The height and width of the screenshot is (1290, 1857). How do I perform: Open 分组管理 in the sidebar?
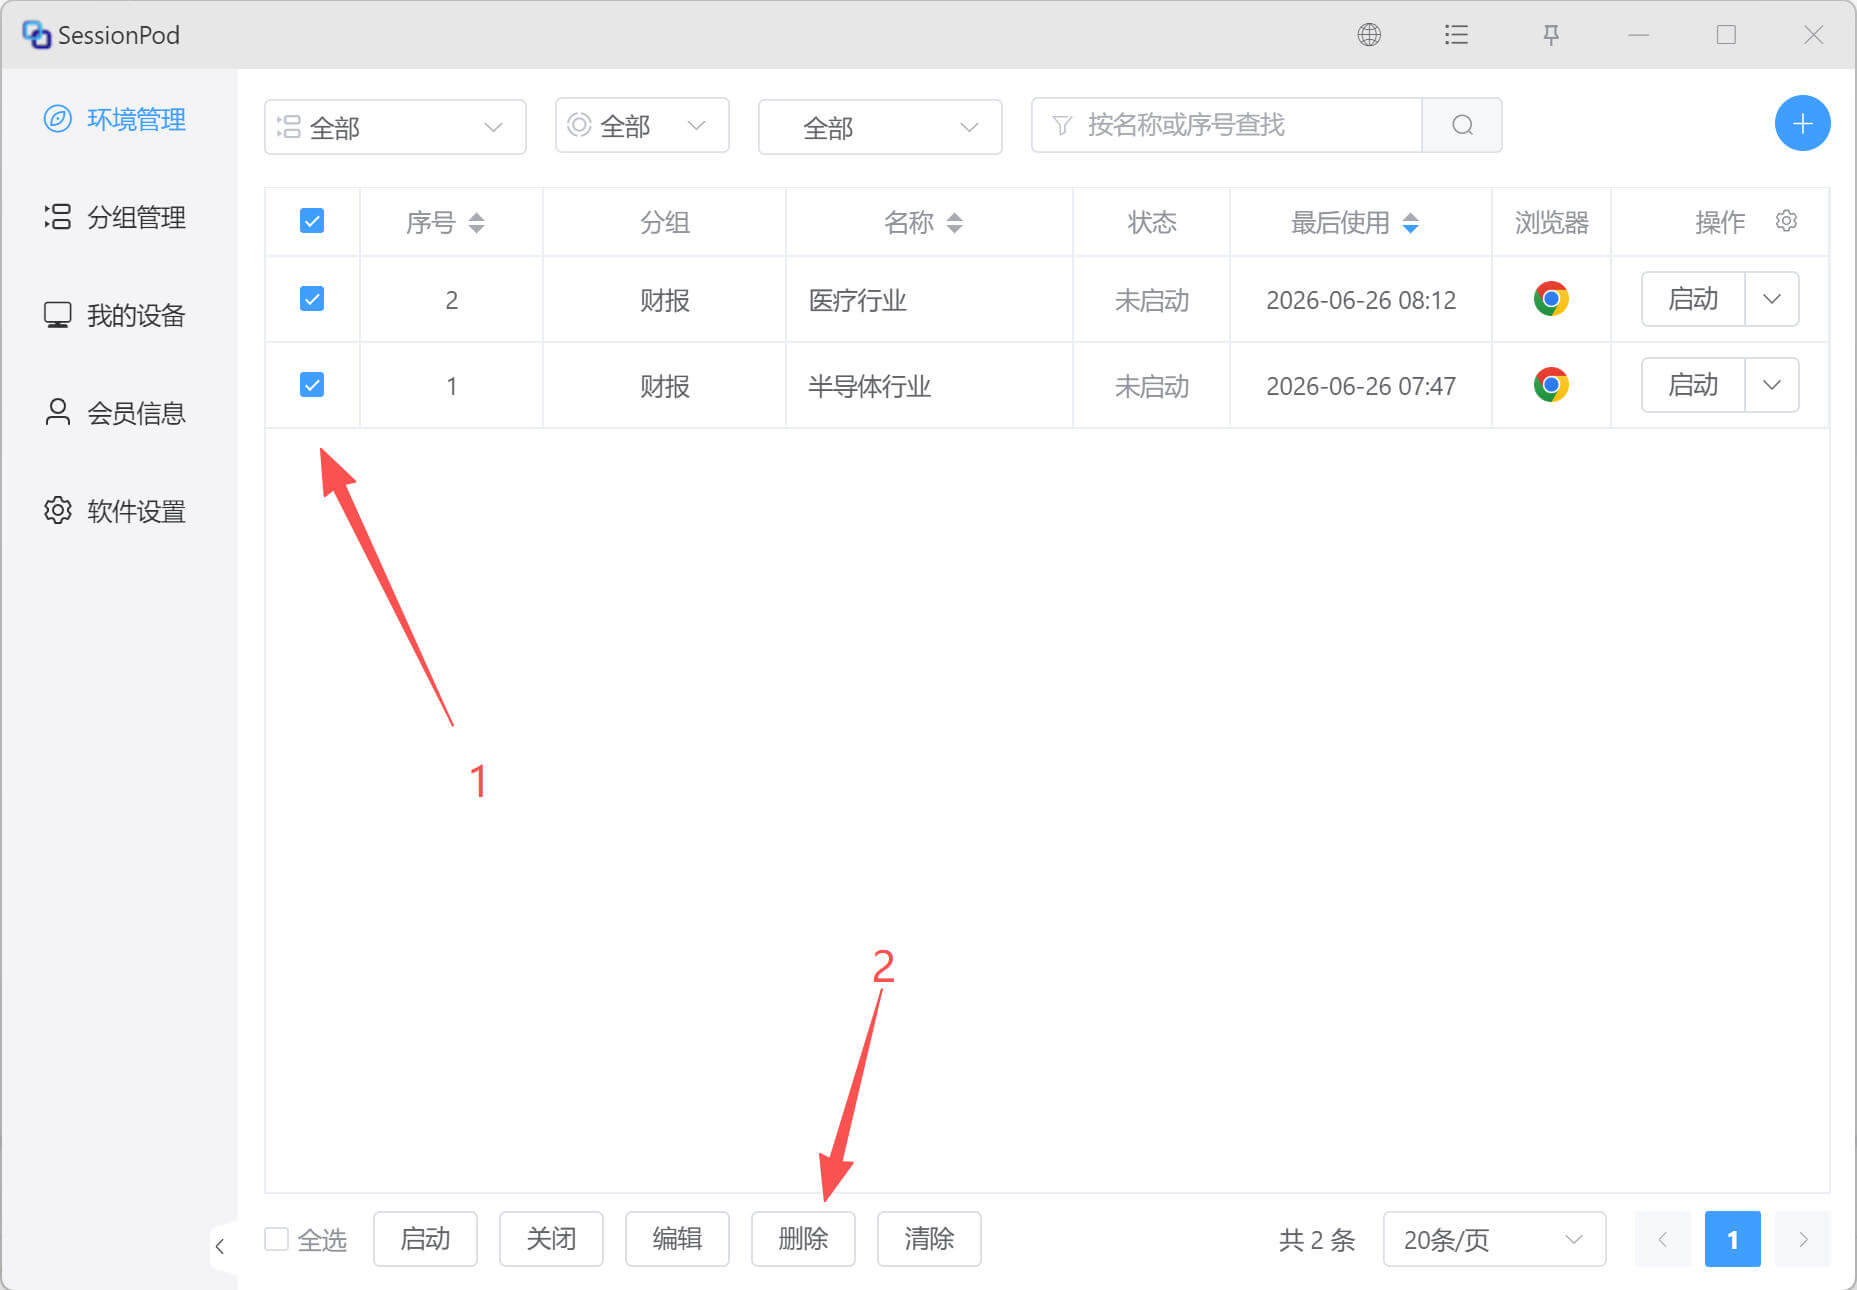click(x=116, y=217)
